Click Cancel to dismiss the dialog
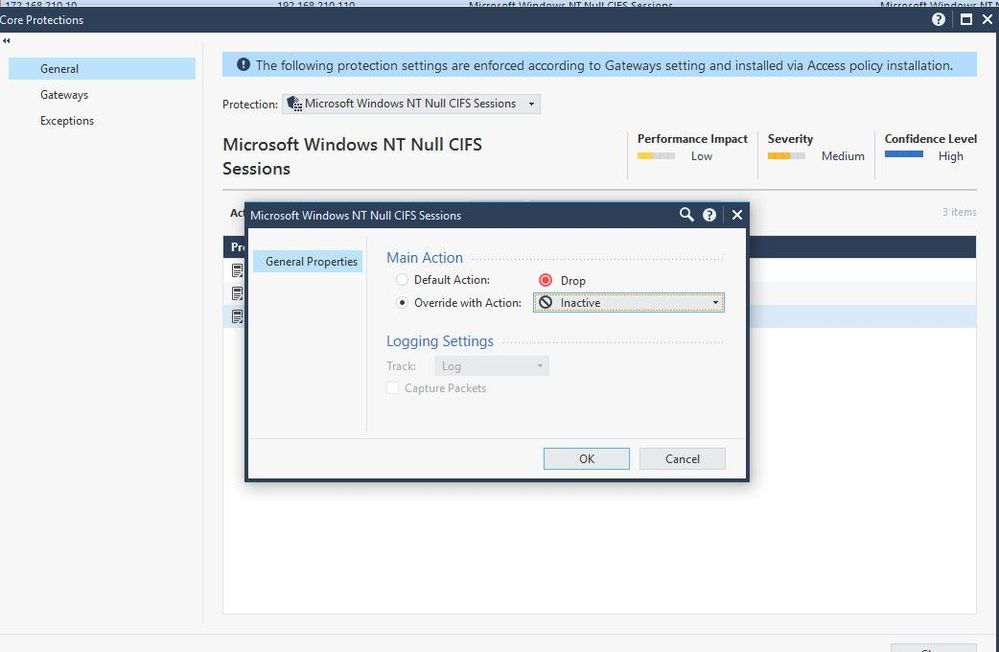This screenshot has width=999, height=652. (x=682, y=458)
